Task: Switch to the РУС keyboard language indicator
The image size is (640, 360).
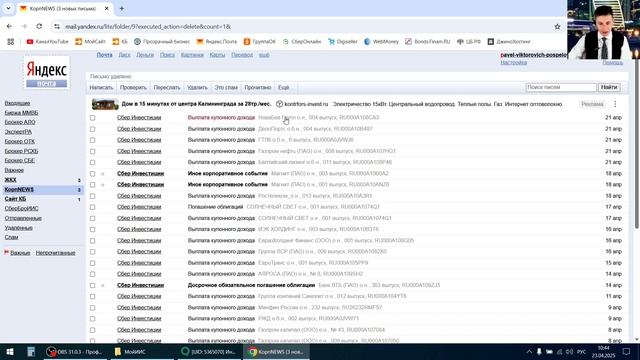Action: [x=581, y=351]
